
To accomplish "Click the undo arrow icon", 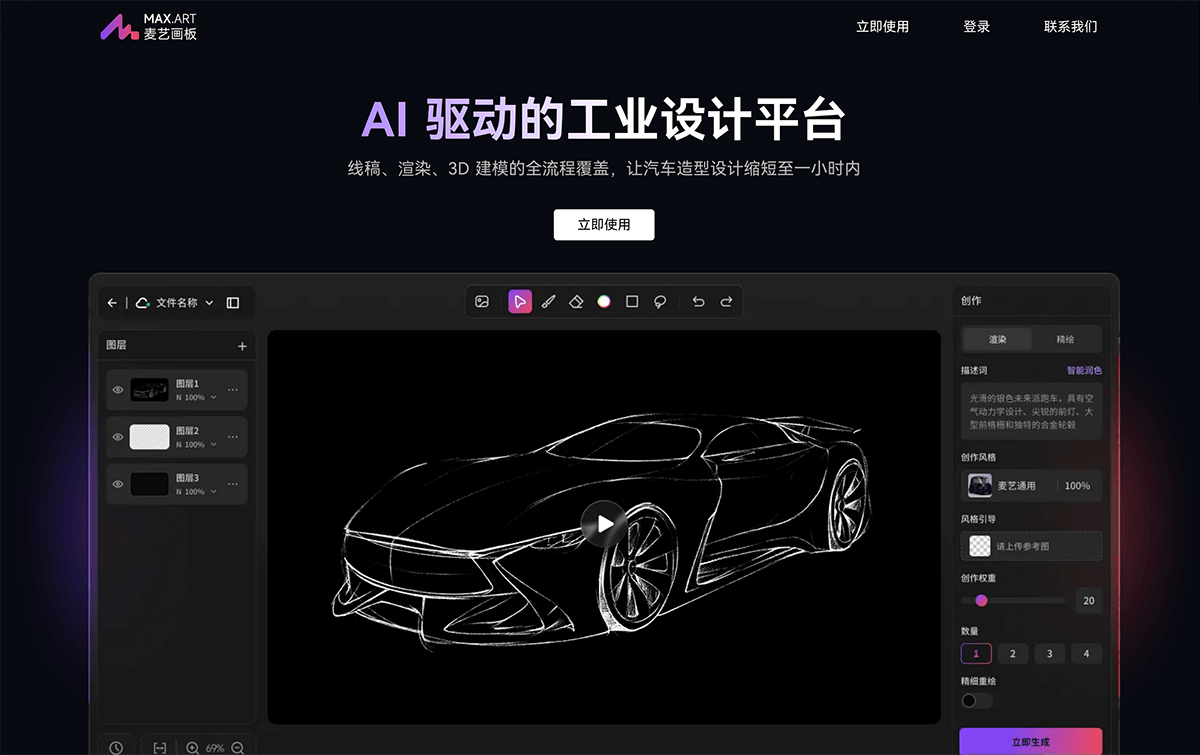I will coord(698,302).
